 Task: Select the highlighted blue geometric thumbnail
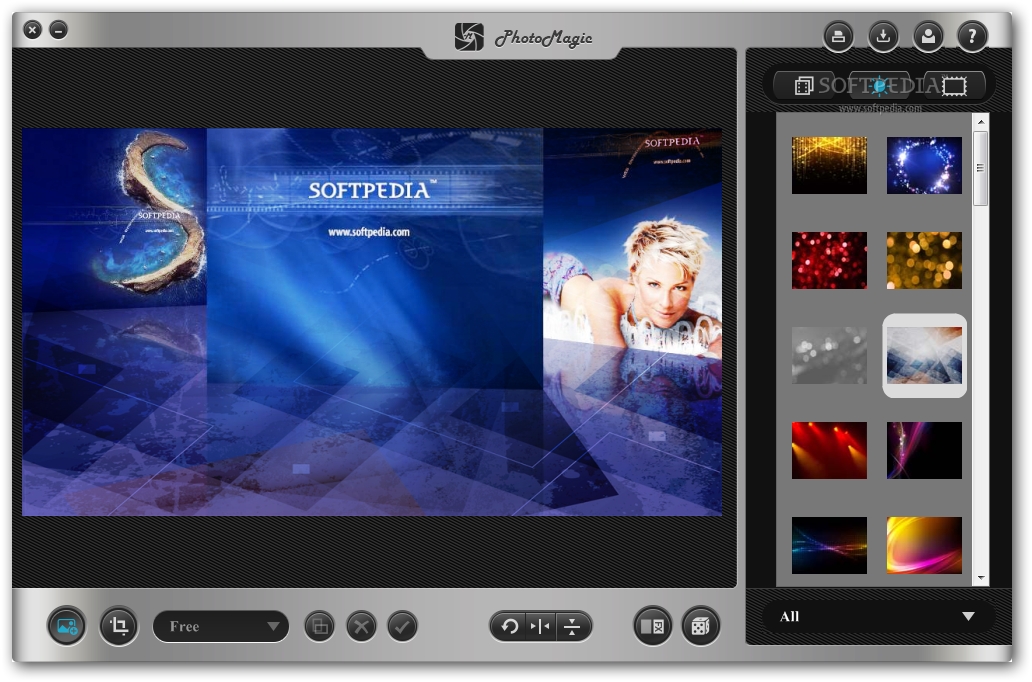coord(924,355)
